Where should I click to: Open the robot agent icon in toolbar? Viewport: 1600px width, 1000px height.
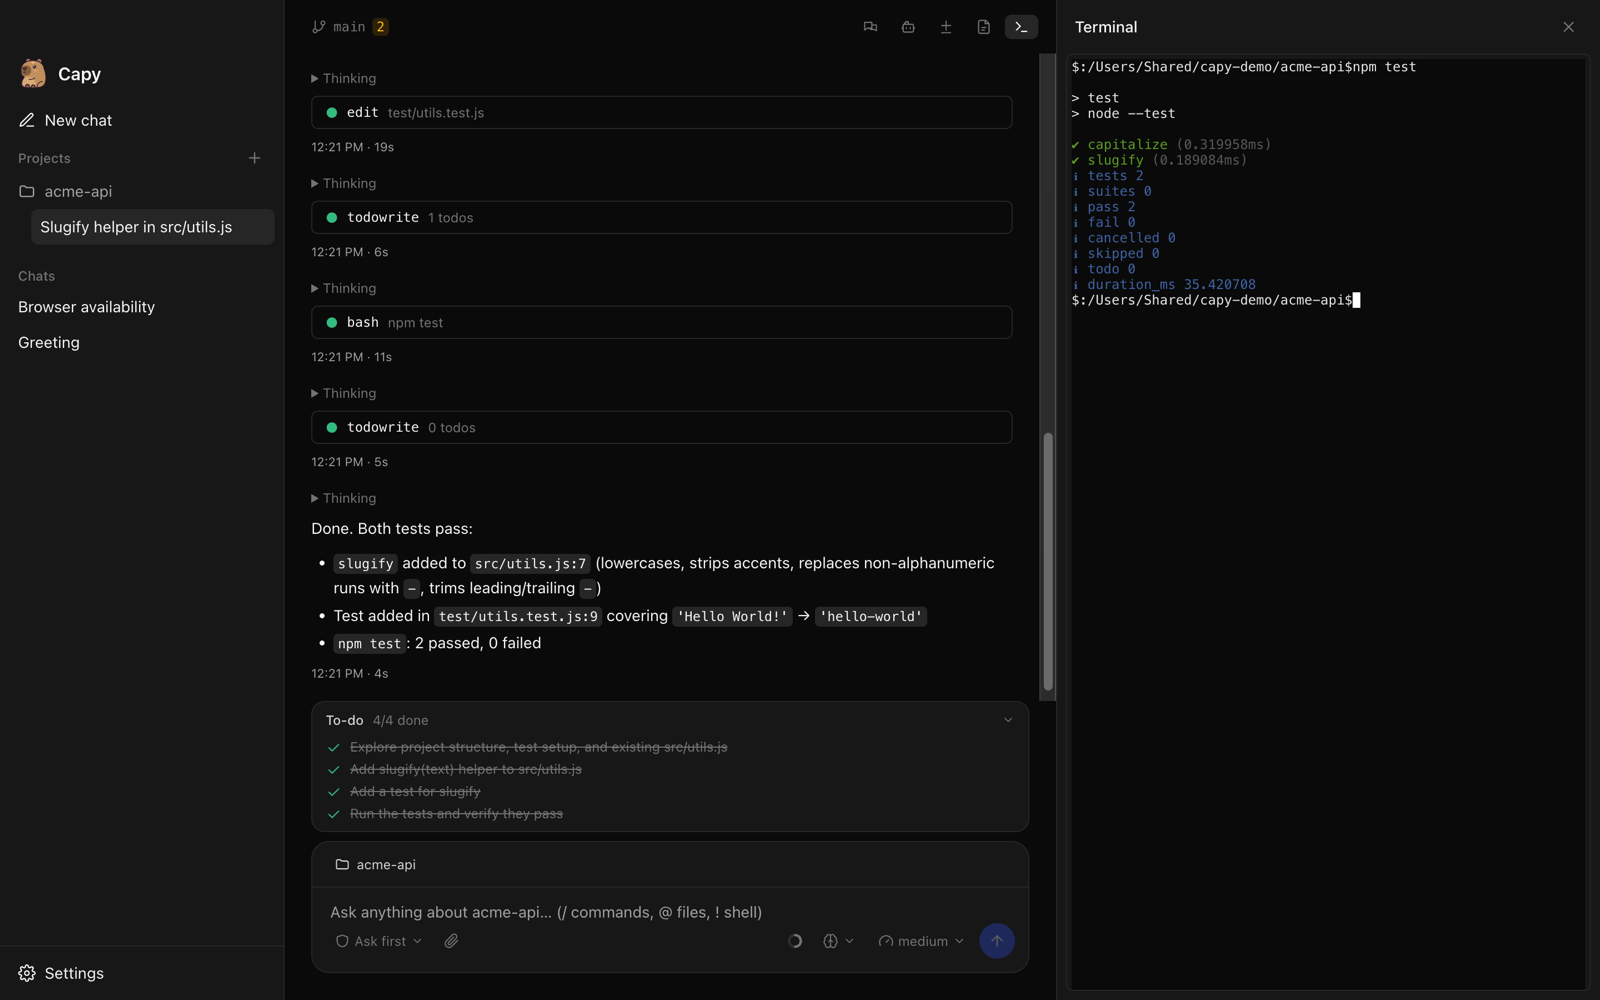908,27
